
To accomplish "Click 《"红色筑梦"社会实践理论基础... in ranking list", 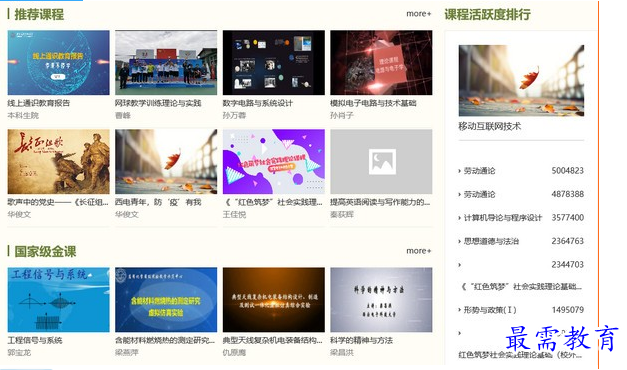I will (521, 286).
